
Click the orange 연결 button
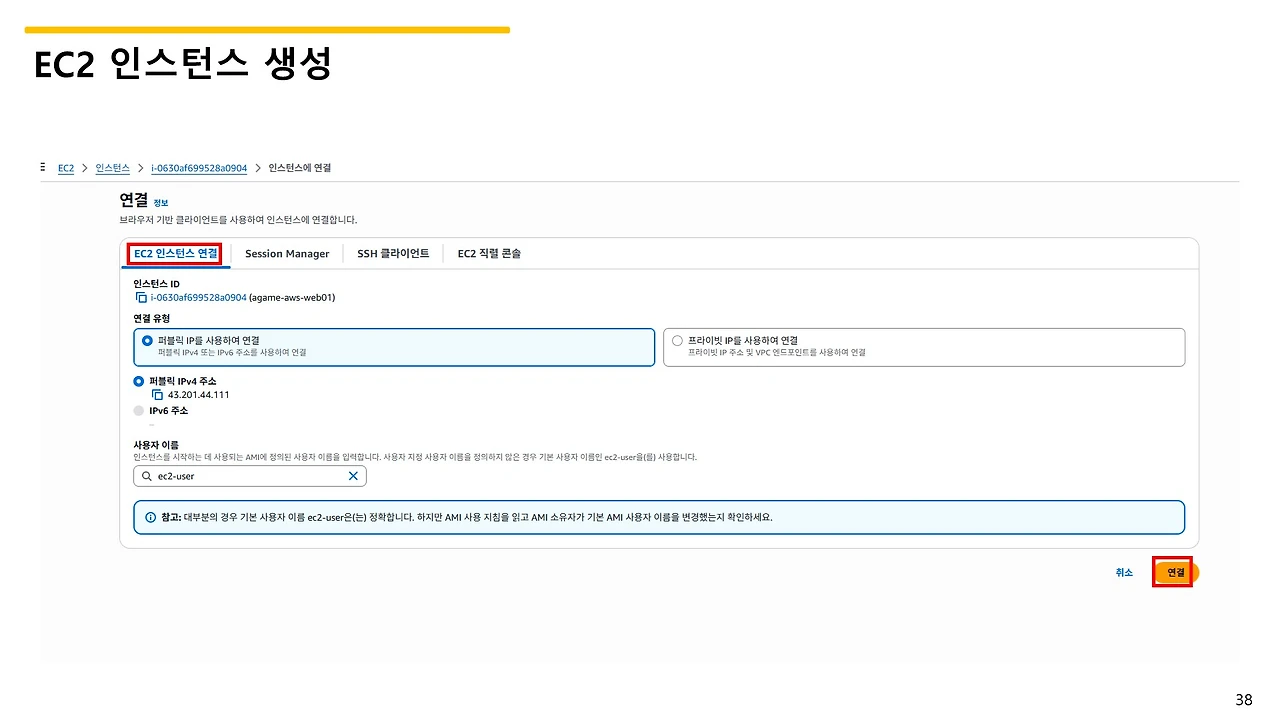pos(1176,573)
